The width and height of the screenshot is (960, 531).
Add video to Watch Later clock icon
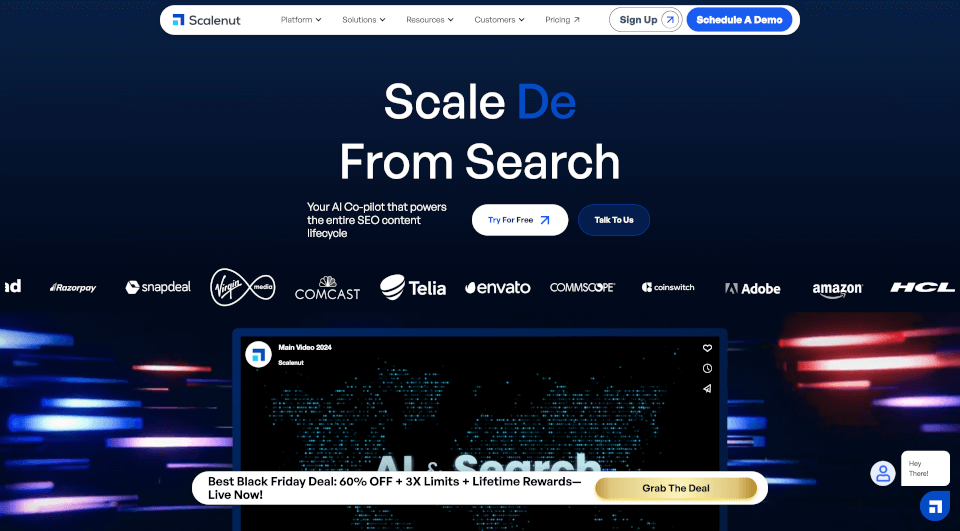click(707, 368)
